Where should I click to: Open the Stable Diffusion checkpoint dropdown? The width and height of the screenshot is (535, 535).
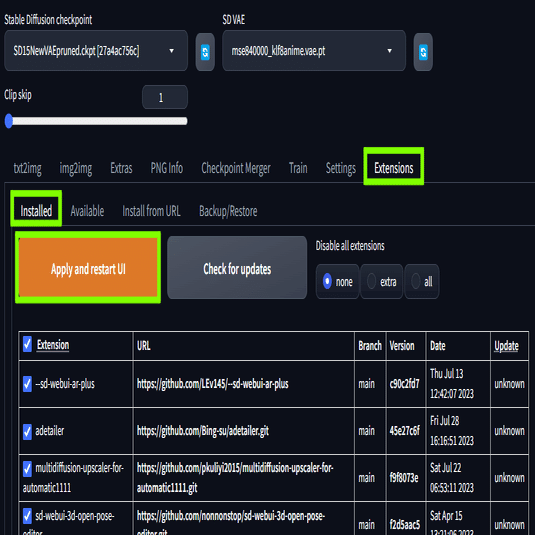click(x=96, y=51)
